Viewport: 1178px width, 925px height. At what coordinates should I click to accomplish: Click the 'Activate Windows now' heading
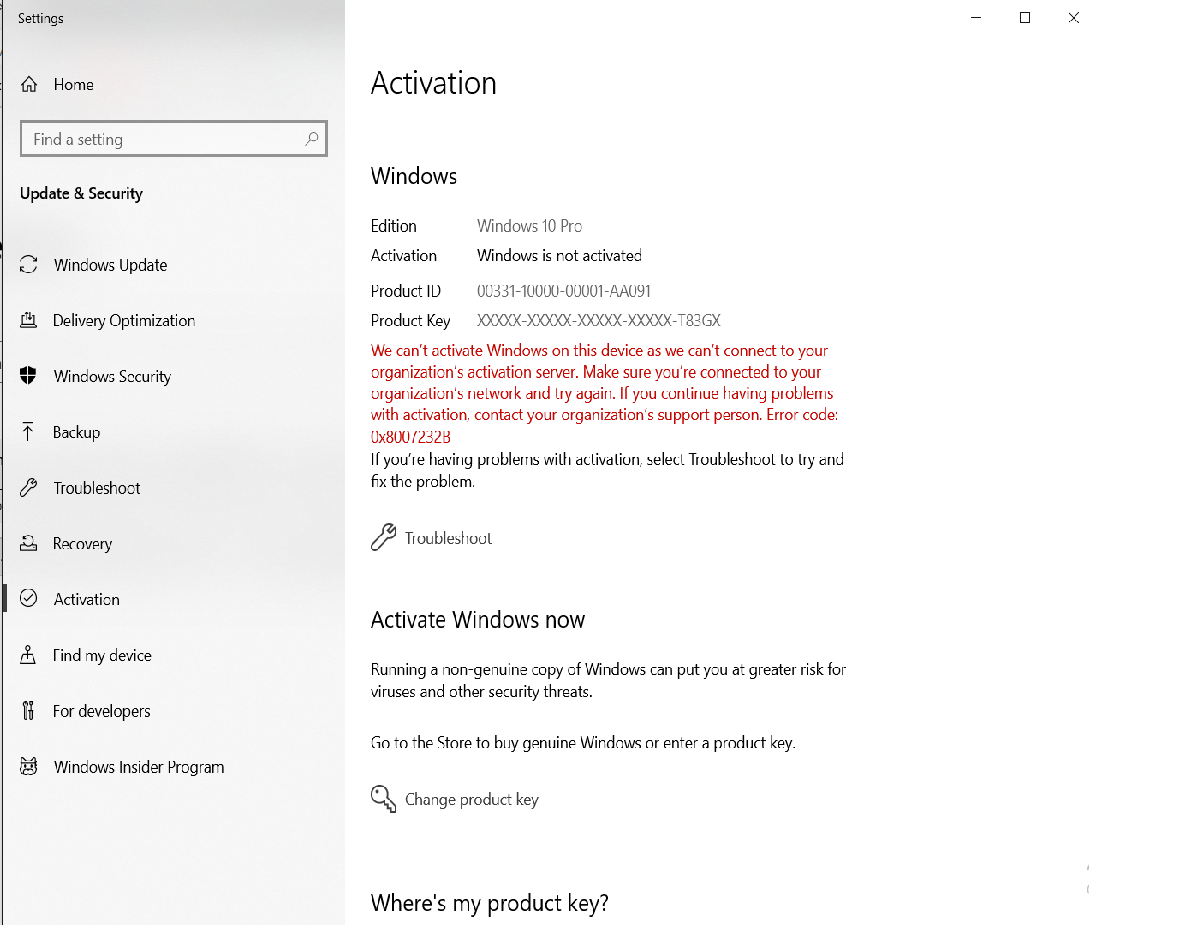[478, 620]
